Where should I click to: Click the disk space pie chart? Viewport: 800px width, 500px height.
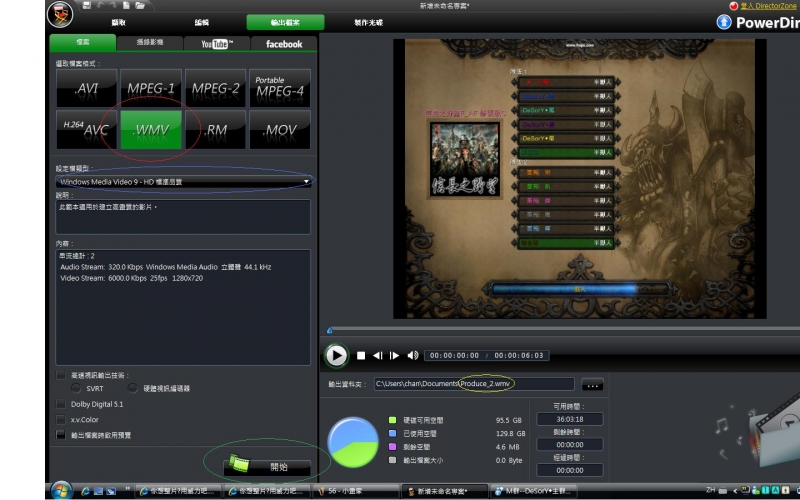[353, 442]
